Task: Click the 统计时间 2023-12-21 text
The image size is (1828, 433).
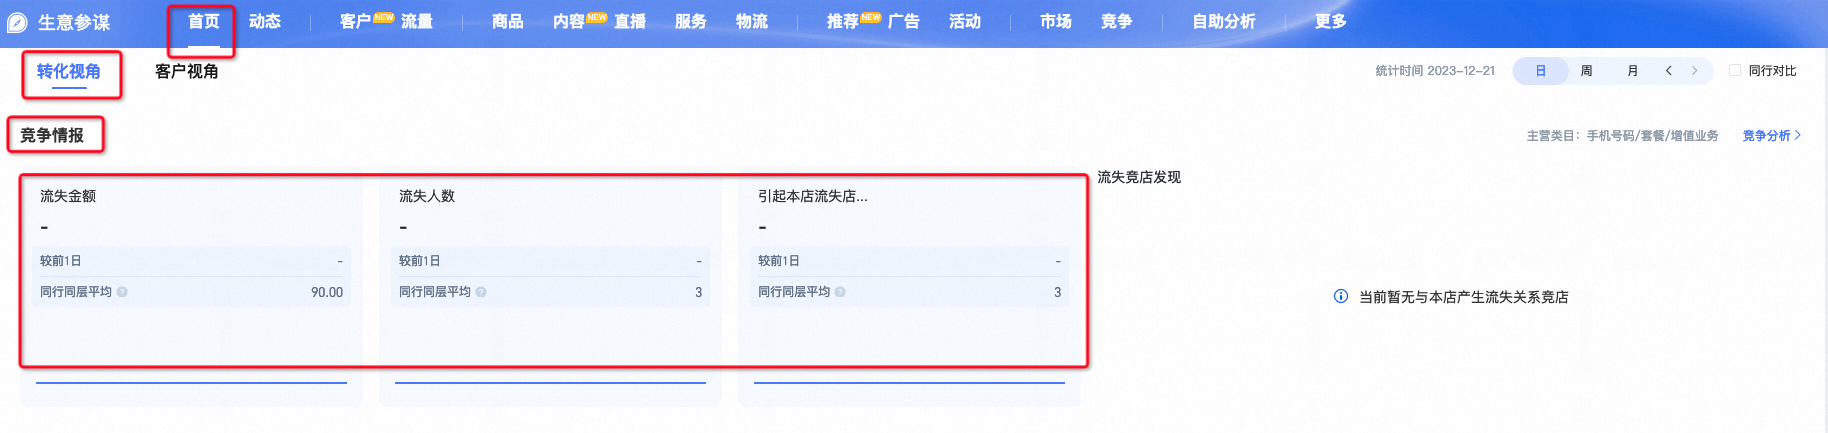Action: pyautogui.click(x=1435, y=71)
